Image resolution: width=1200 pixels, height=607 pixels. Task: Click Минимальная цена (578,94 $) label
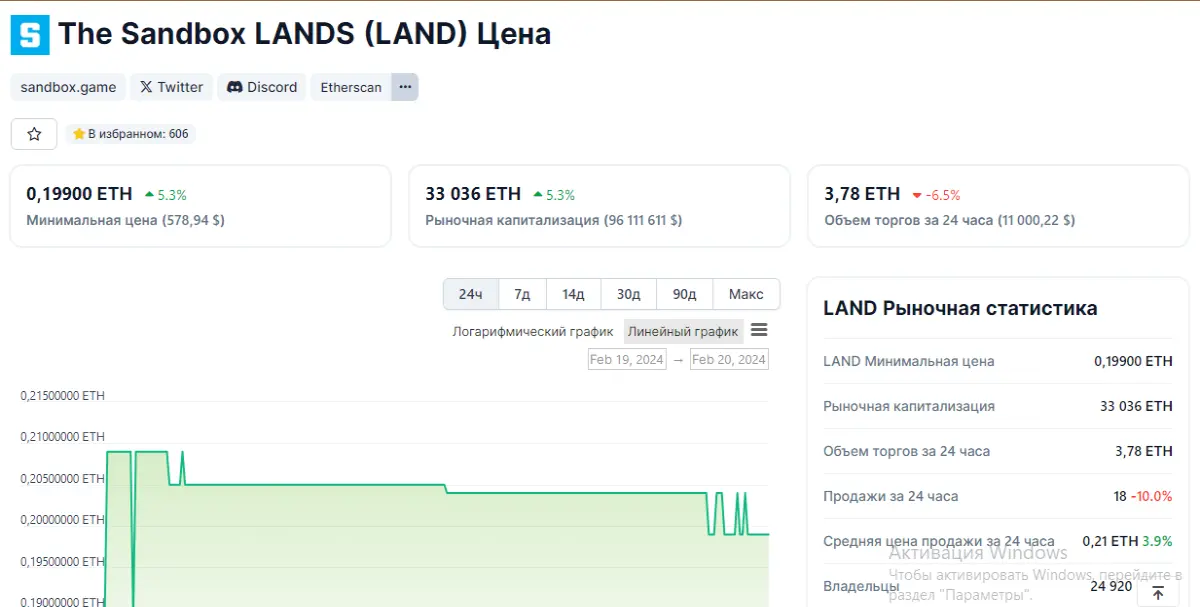[125, 220]
